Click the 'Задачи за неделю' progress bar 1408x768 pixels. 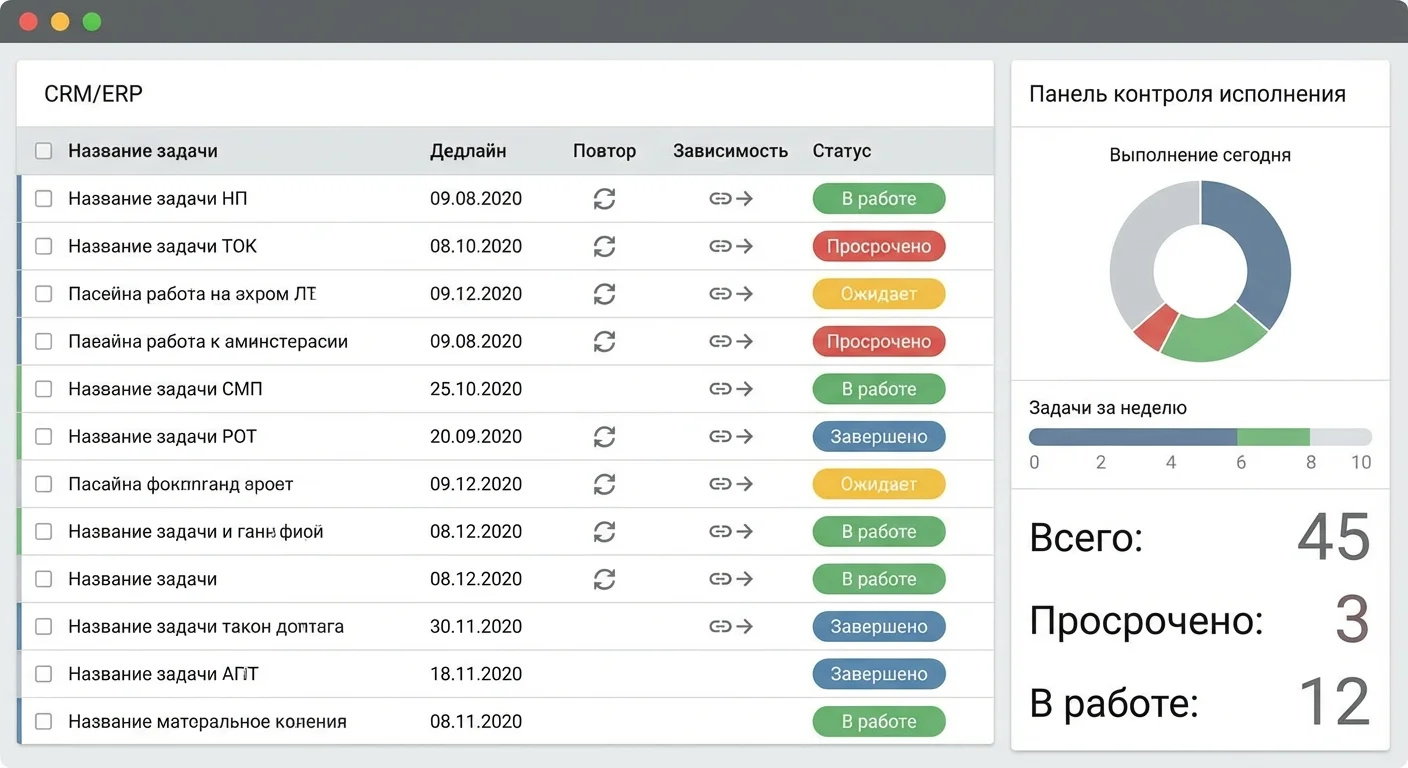point(1200,437)
